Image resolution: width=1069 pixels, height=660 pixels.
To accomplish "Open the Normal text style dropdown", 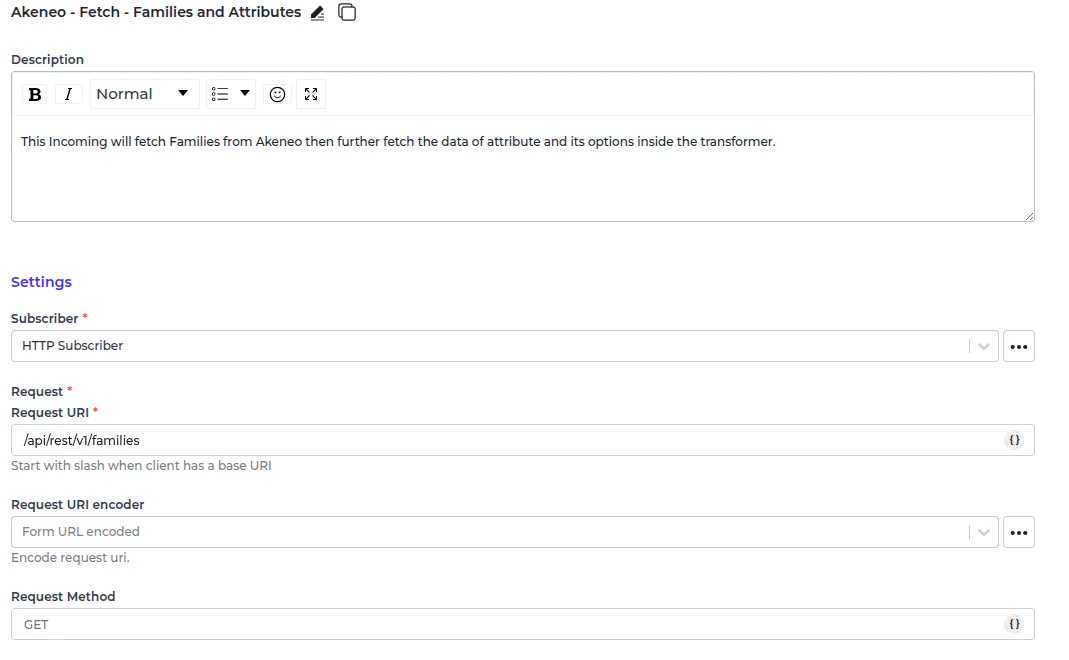I will pos(144,94).
